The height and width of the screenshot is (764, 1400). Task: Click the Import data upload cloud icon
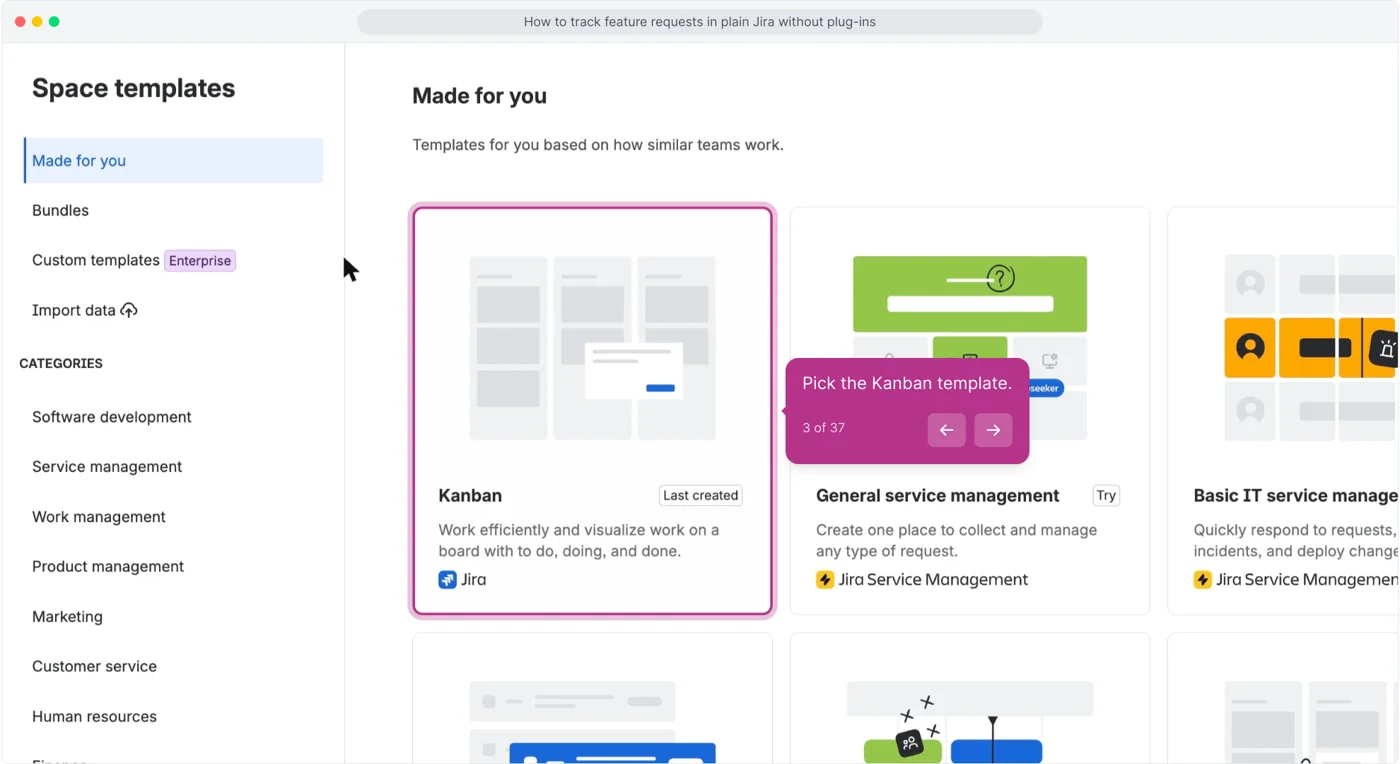[x=129, y=310]
